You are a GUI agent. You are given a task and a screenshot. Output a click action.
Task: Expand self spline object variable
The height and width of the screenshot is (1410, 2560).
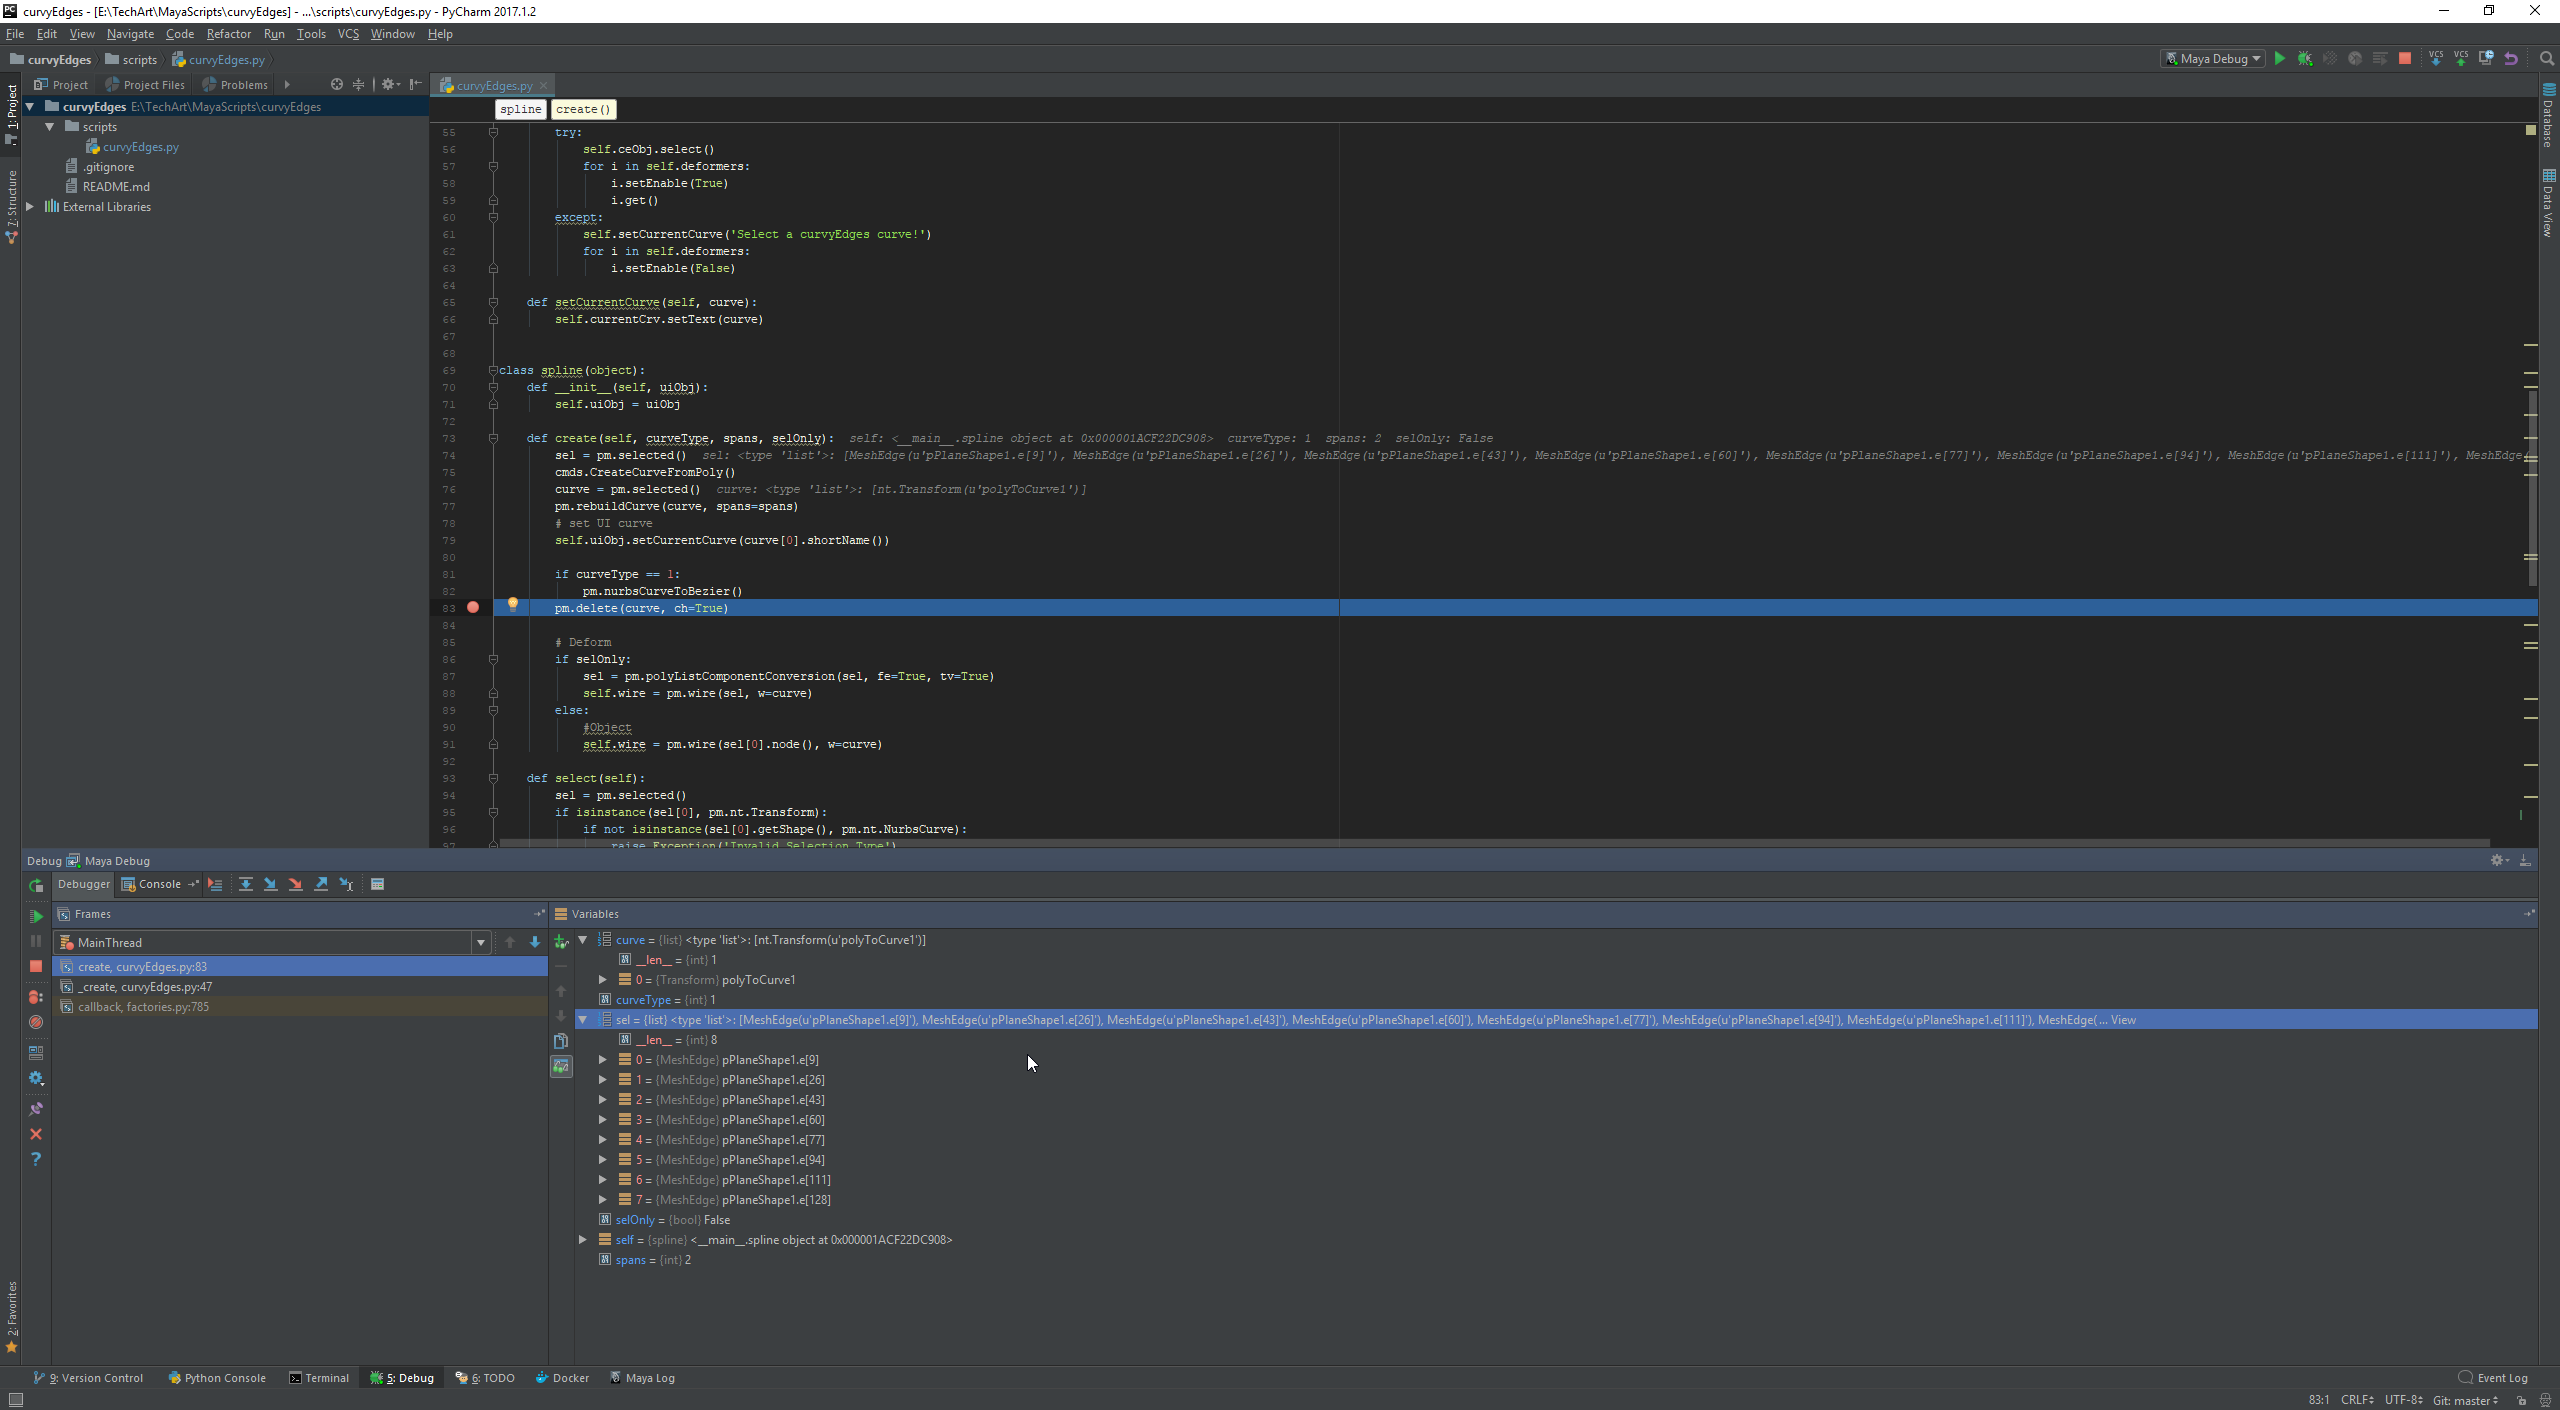point(583,1240)
